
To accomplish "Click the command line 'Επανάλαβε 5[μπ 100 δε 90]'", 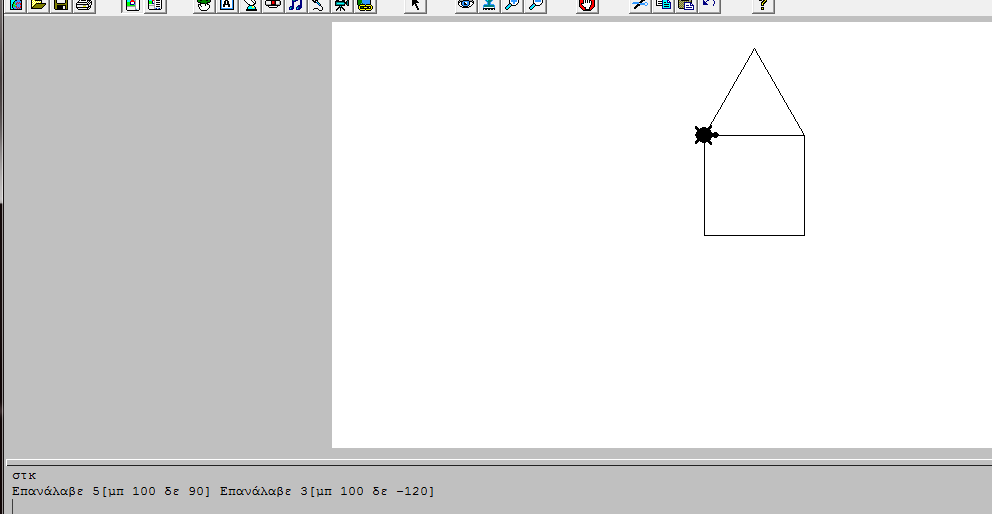I will pos(111,491).
